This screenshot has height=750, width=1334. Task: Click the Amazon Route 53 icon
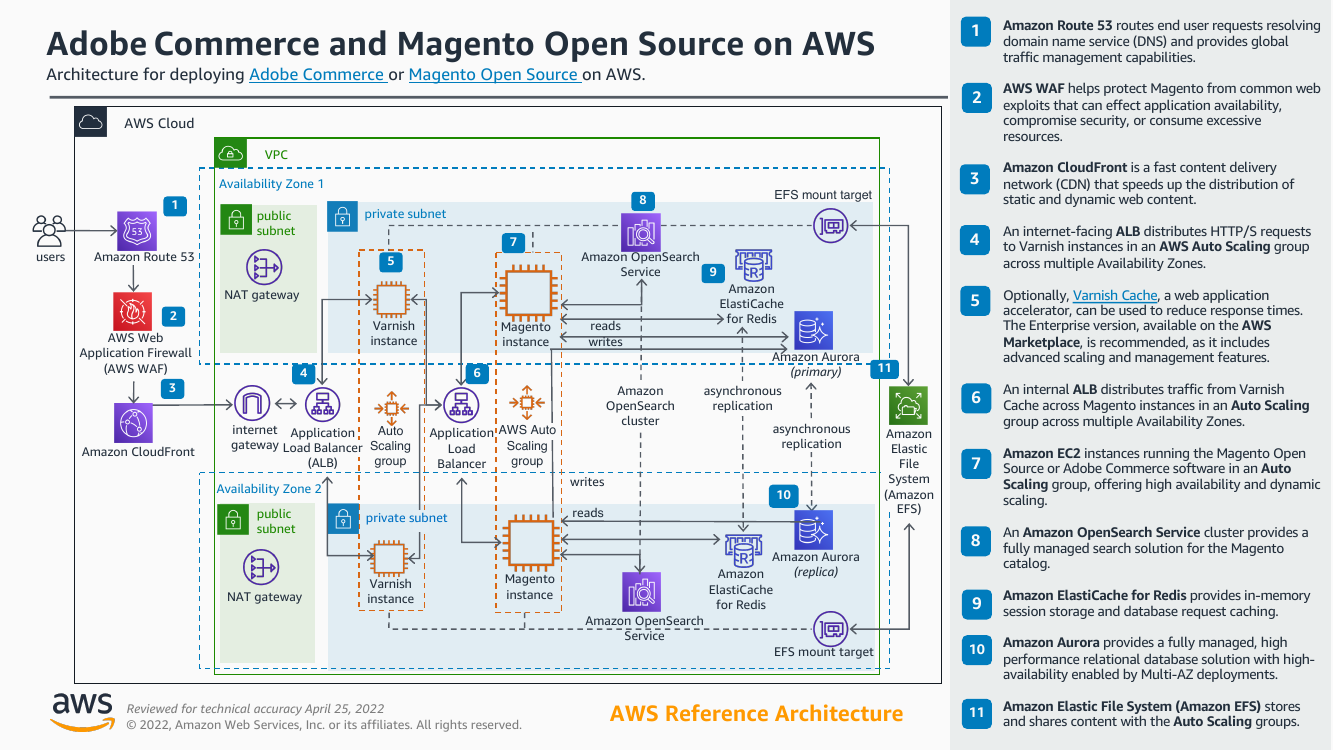135,230
